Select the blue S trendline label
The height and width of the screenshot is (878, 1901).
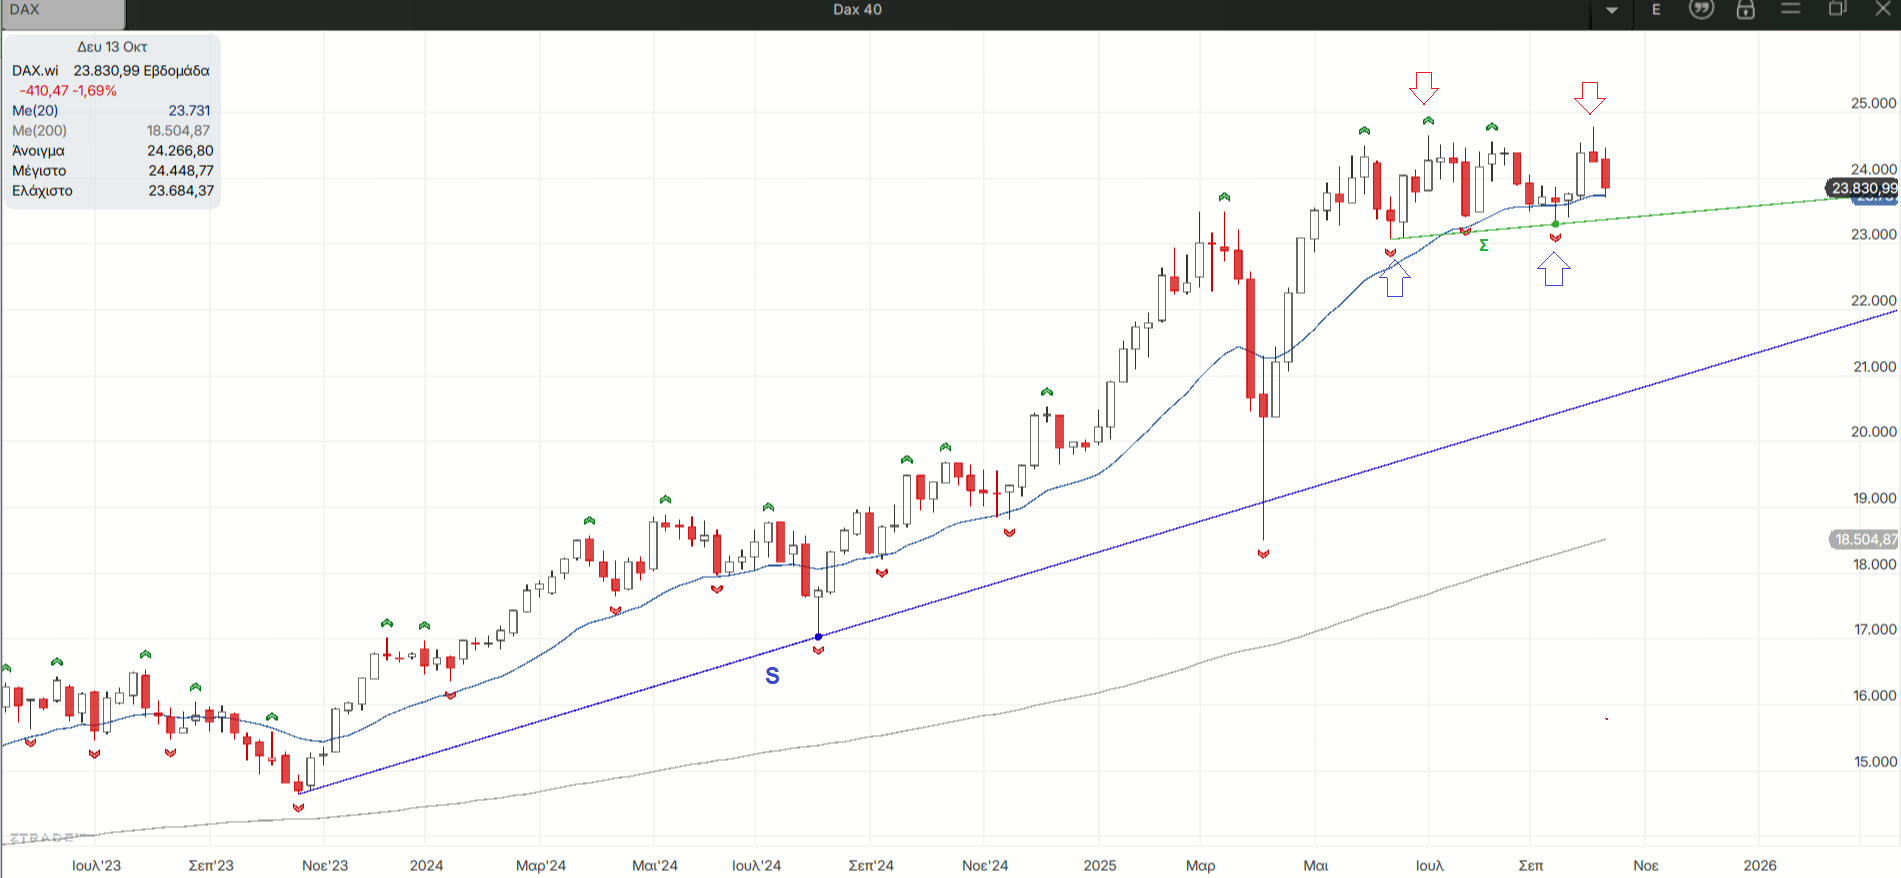coord(772,676)
